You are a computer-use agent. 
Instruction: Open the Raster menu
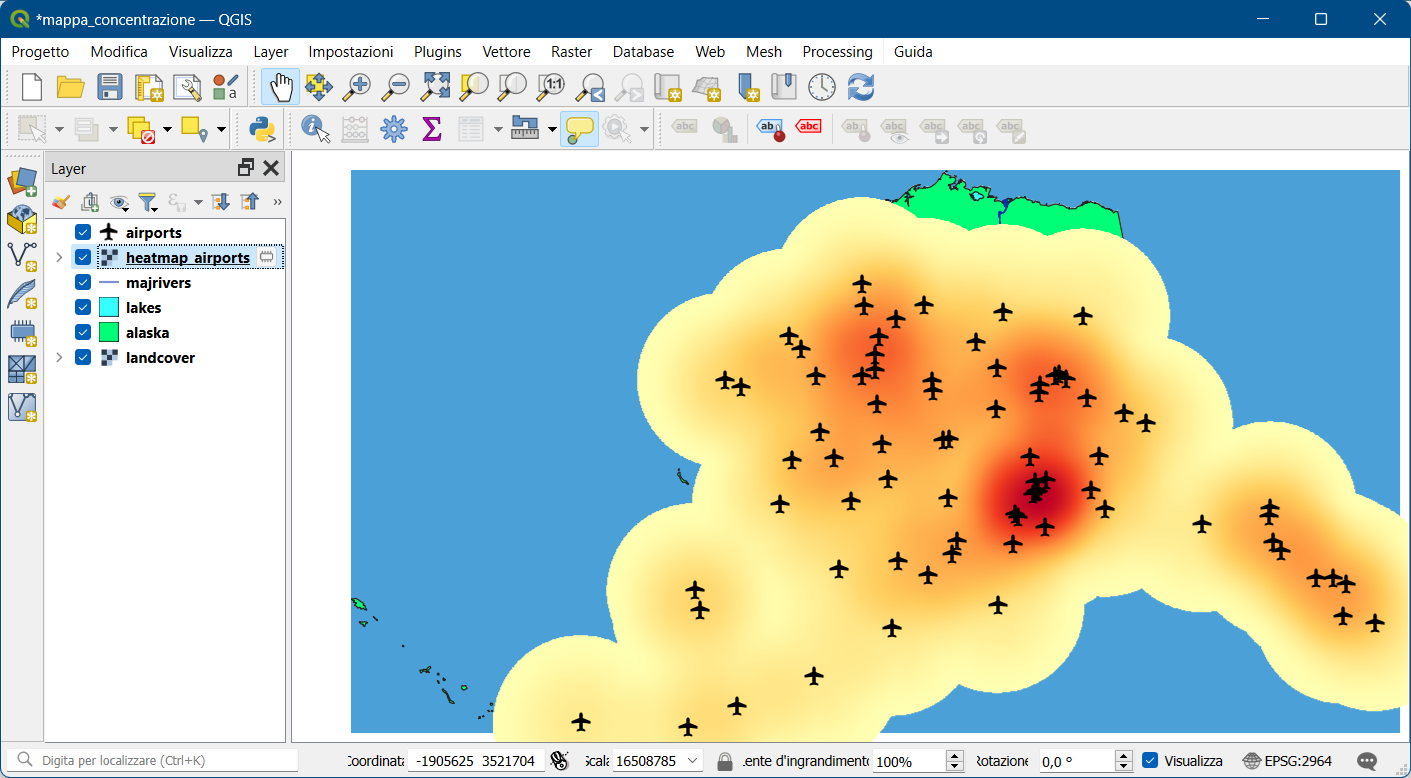point(572,52)
